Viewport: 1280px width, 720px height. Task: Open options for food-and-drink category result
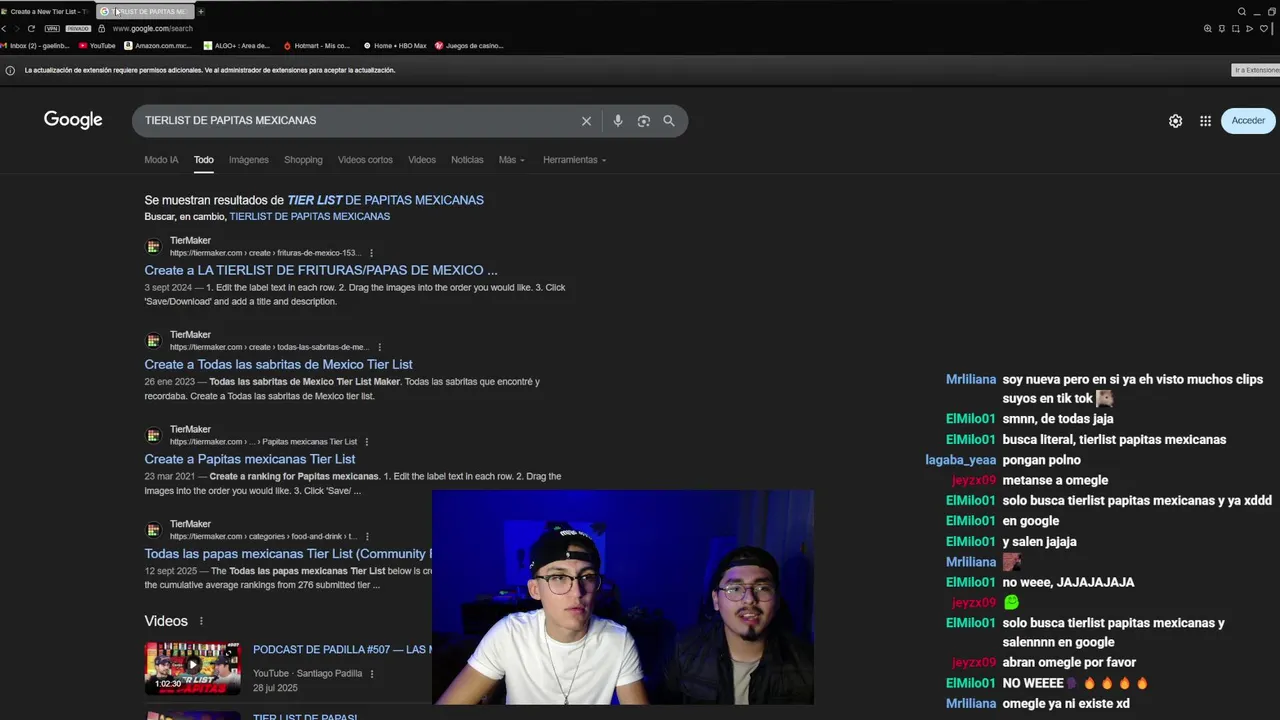[x=367, y=536]
